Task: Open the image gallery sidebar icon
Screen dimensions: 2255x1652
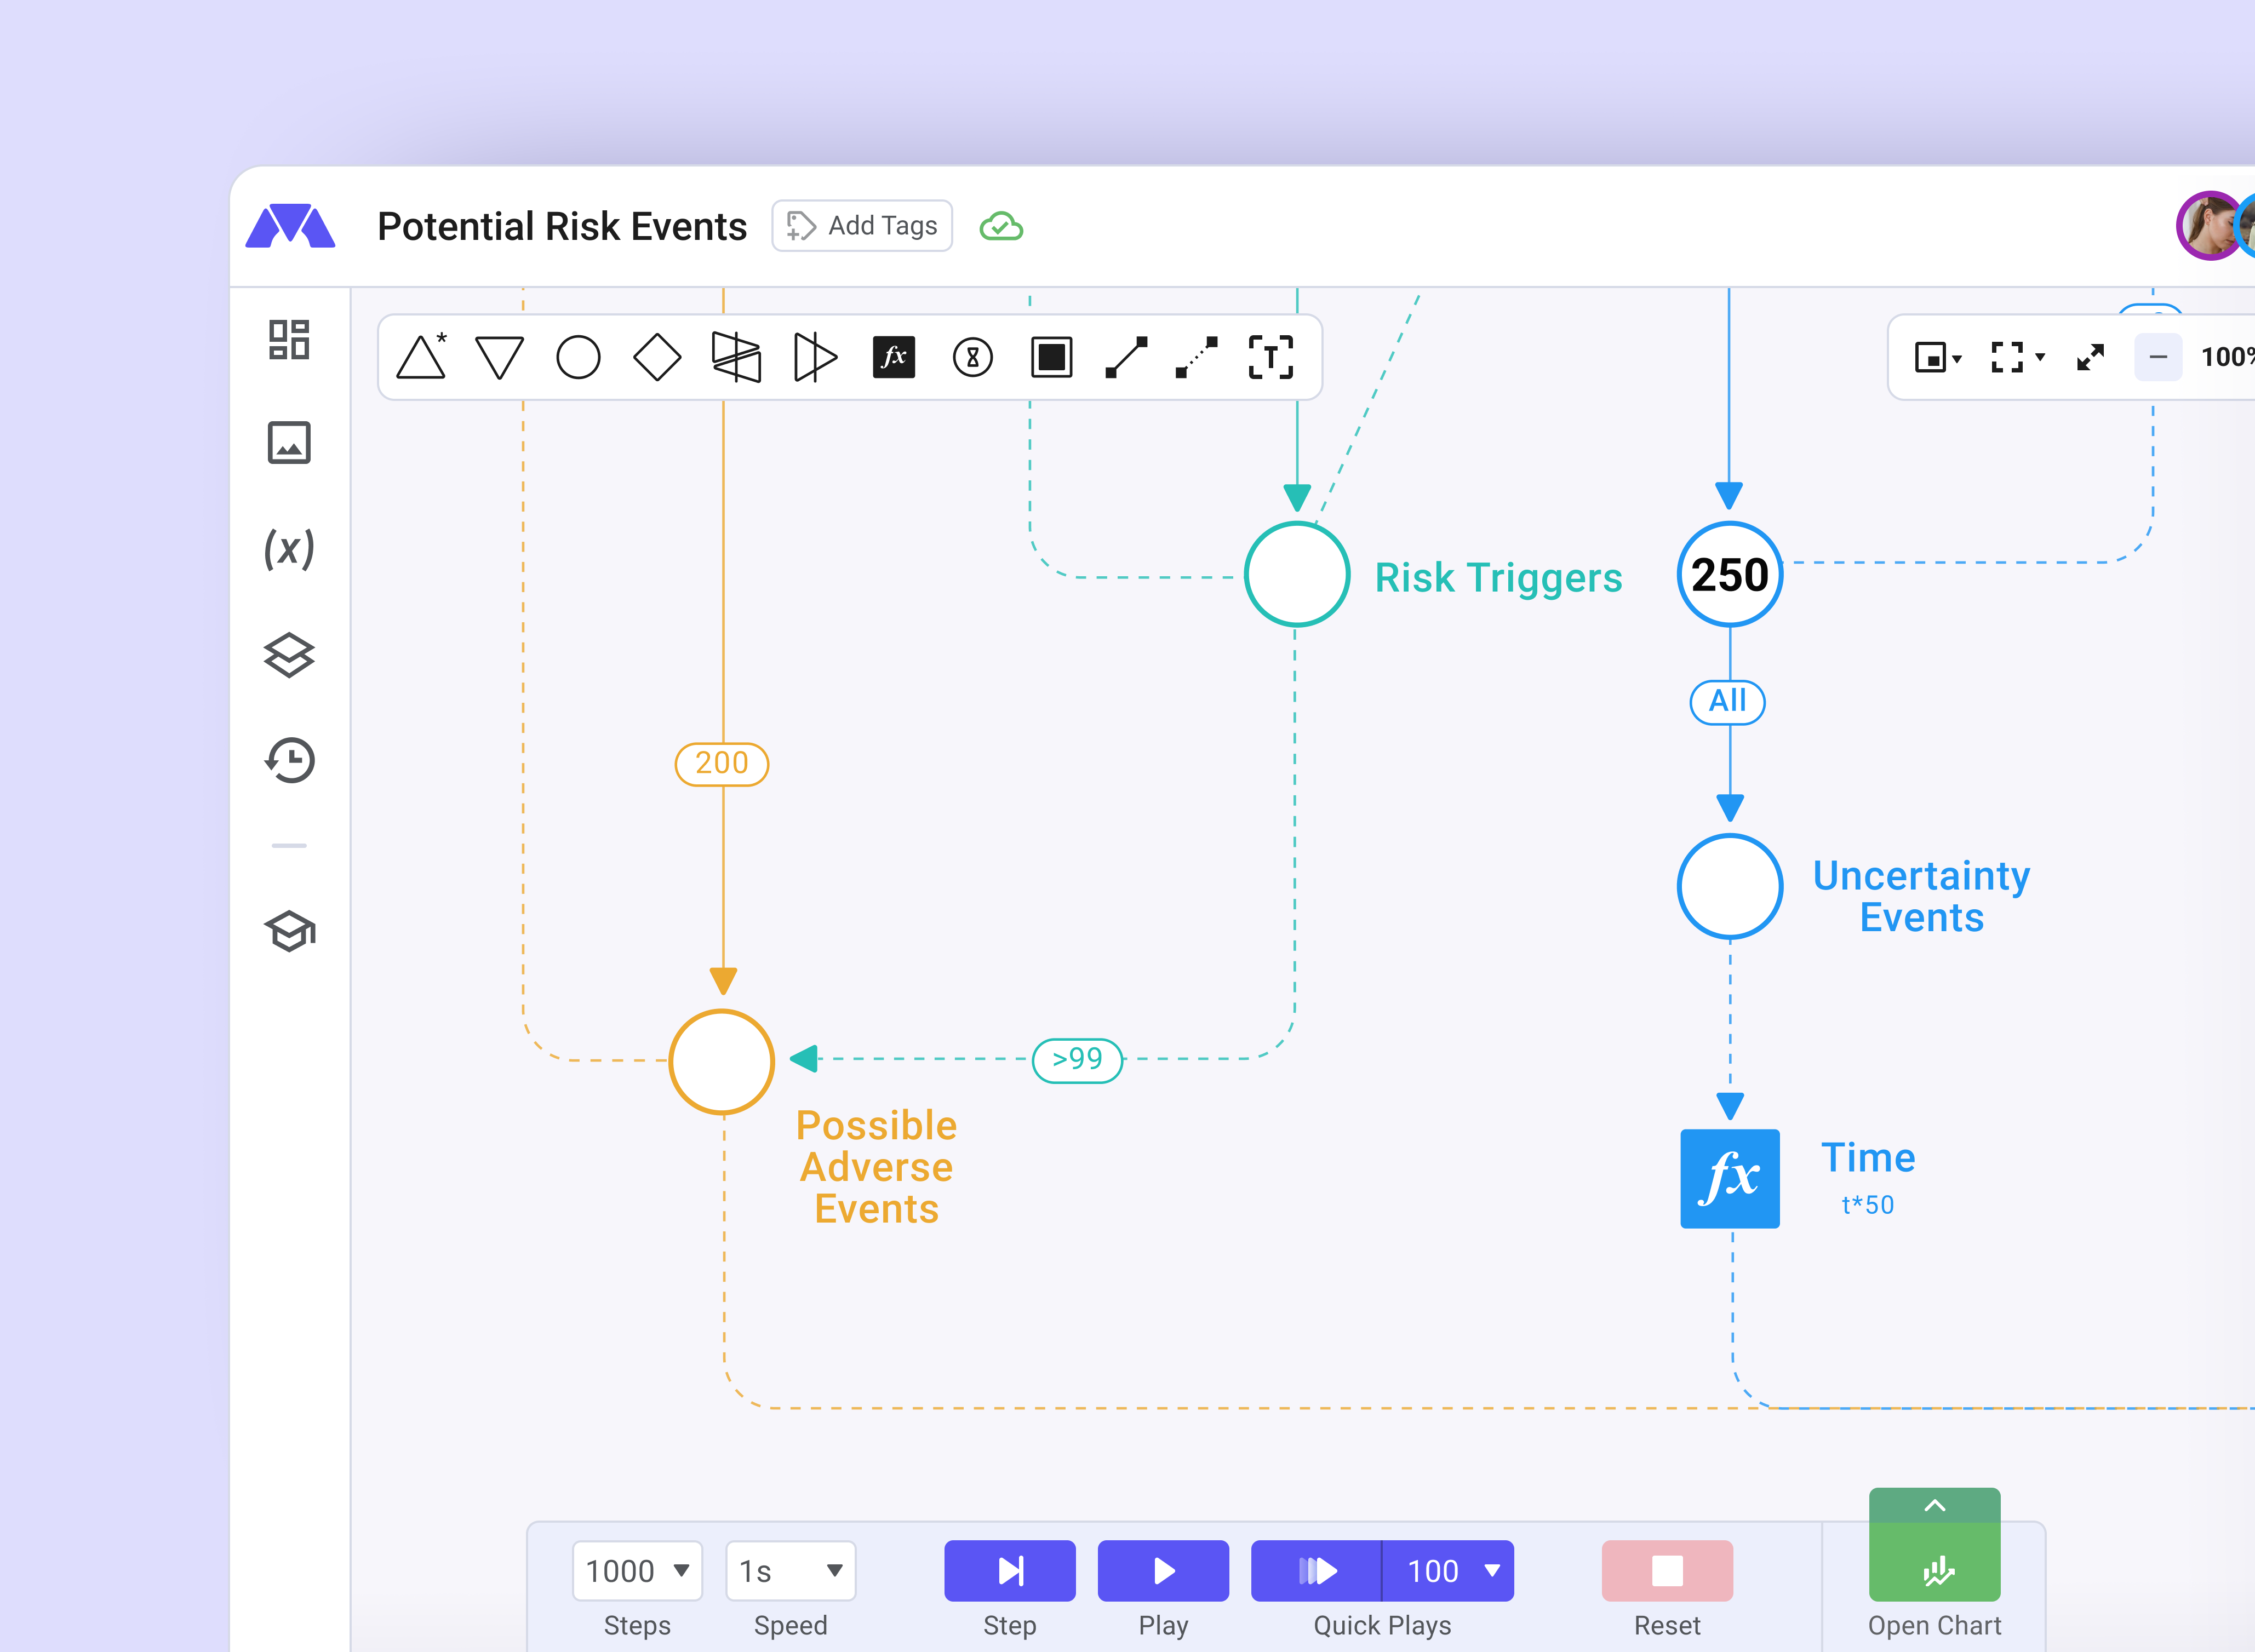Action: click(289, 443)
